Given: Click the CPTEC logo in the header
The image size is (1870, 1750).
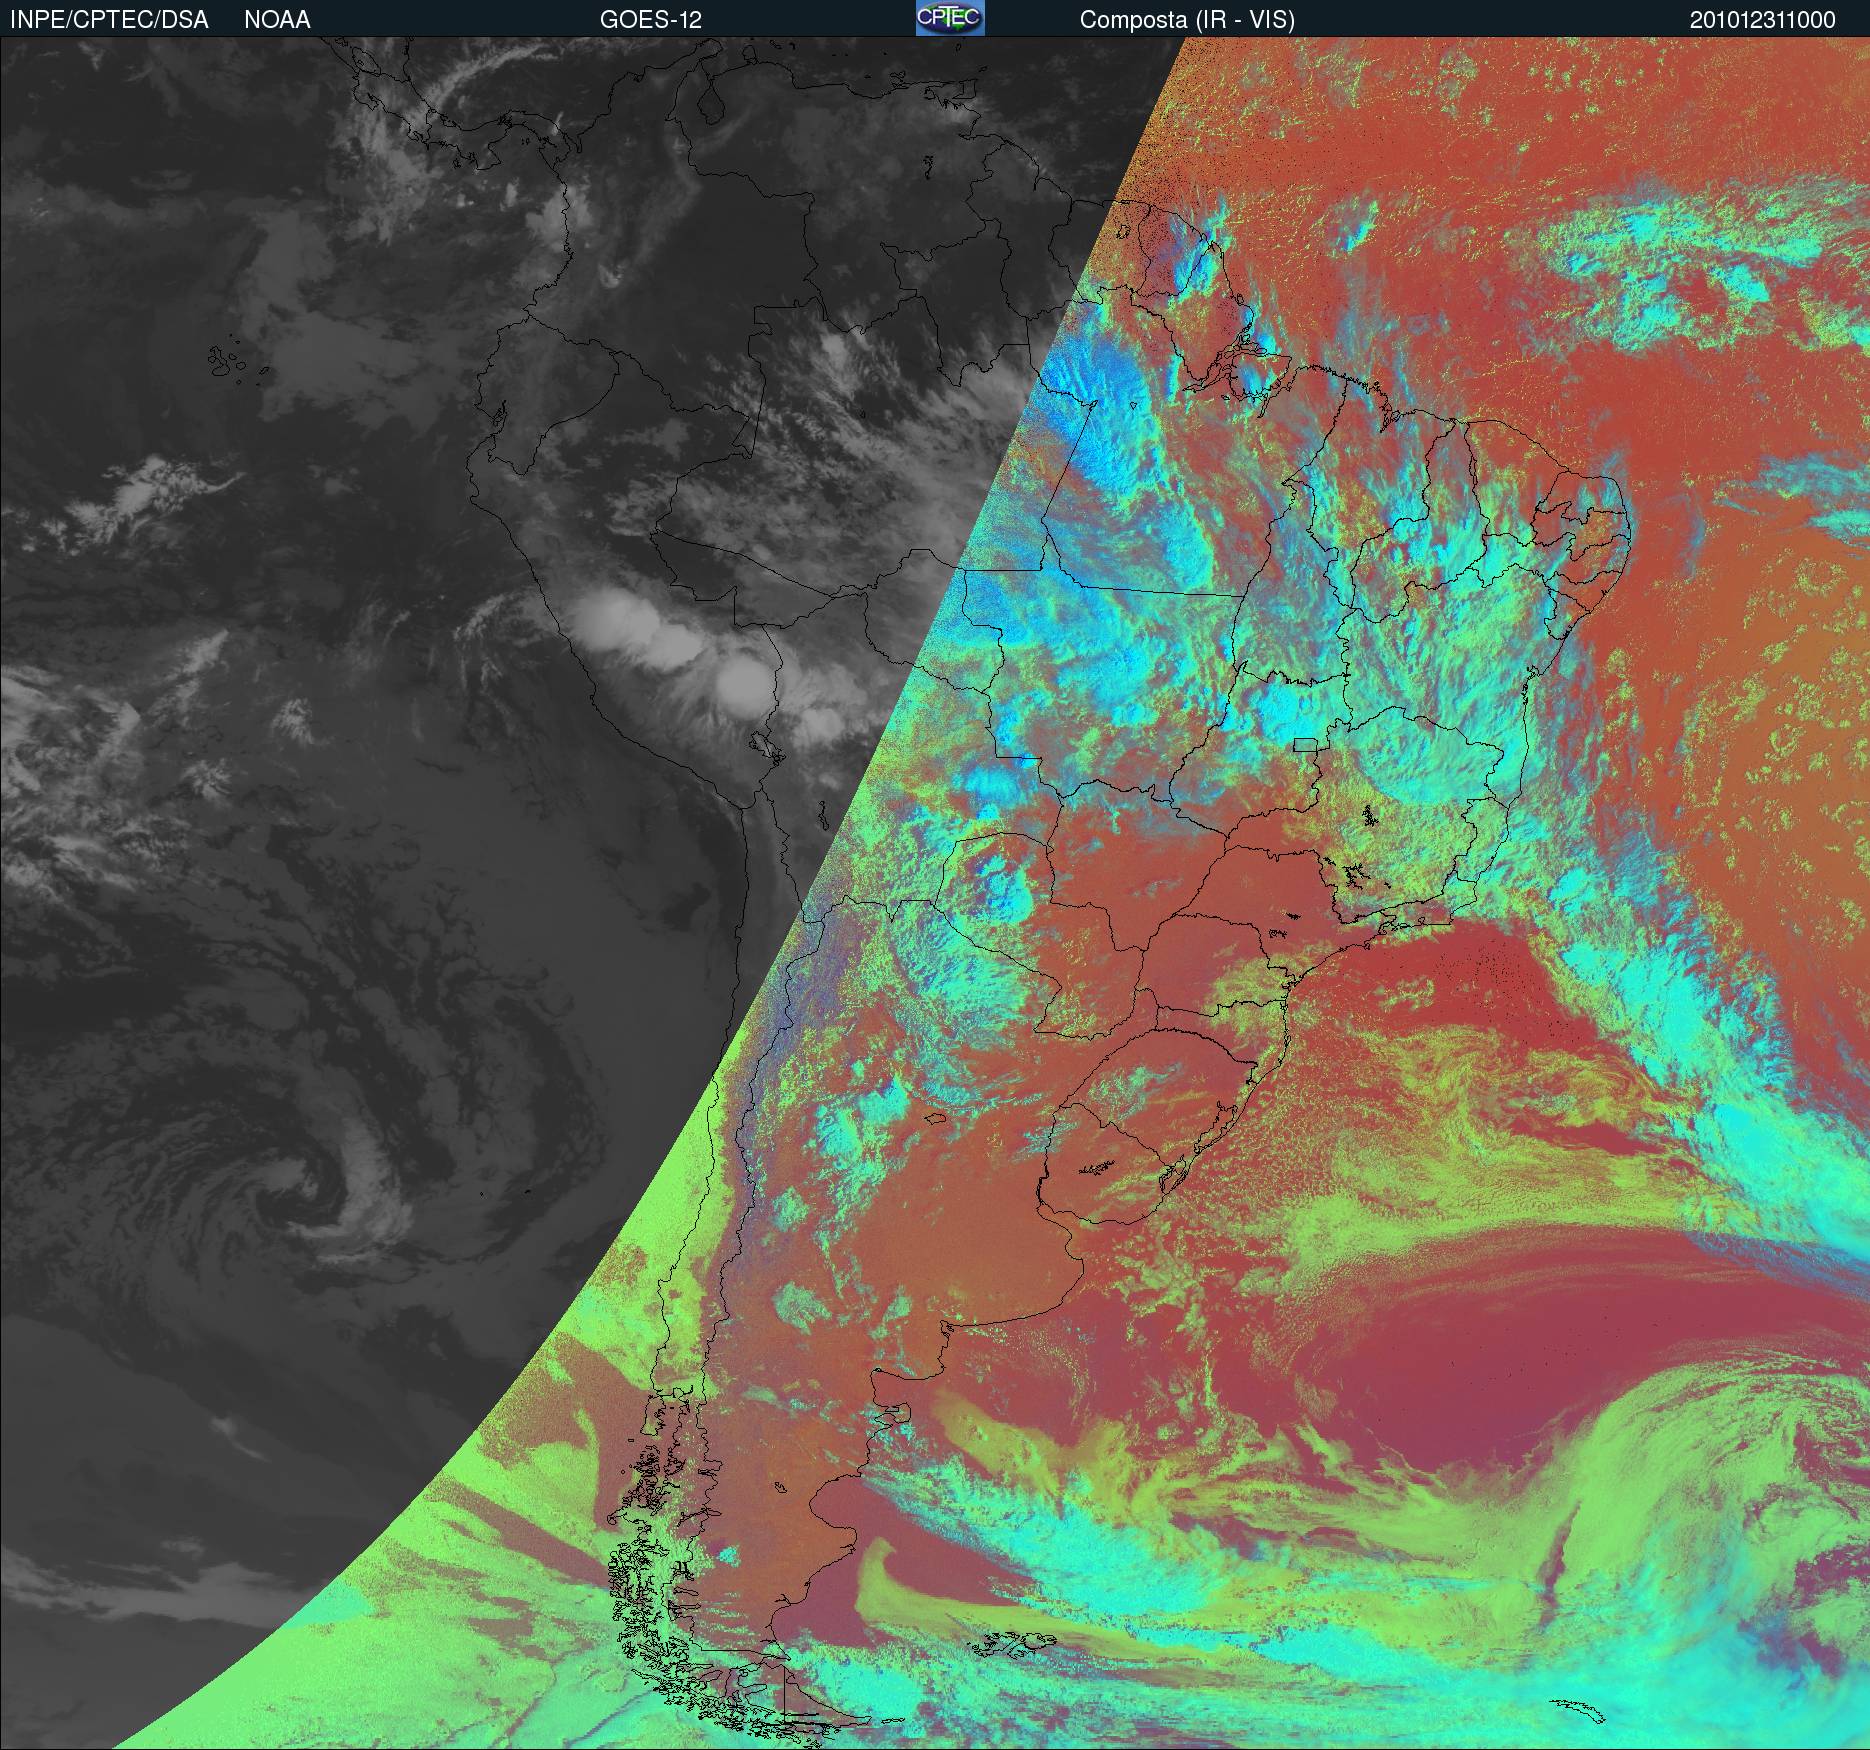Looking at the screenshot, I should pyautogui.click(x=949, y=18).
